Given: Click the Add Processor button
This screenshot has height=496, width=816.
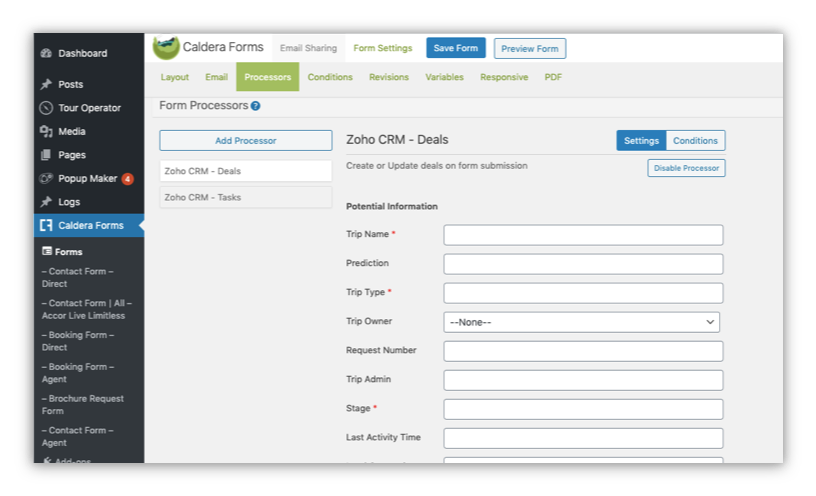Looking at the screenshot, I should pyautogui.click(x=246, y=141).
